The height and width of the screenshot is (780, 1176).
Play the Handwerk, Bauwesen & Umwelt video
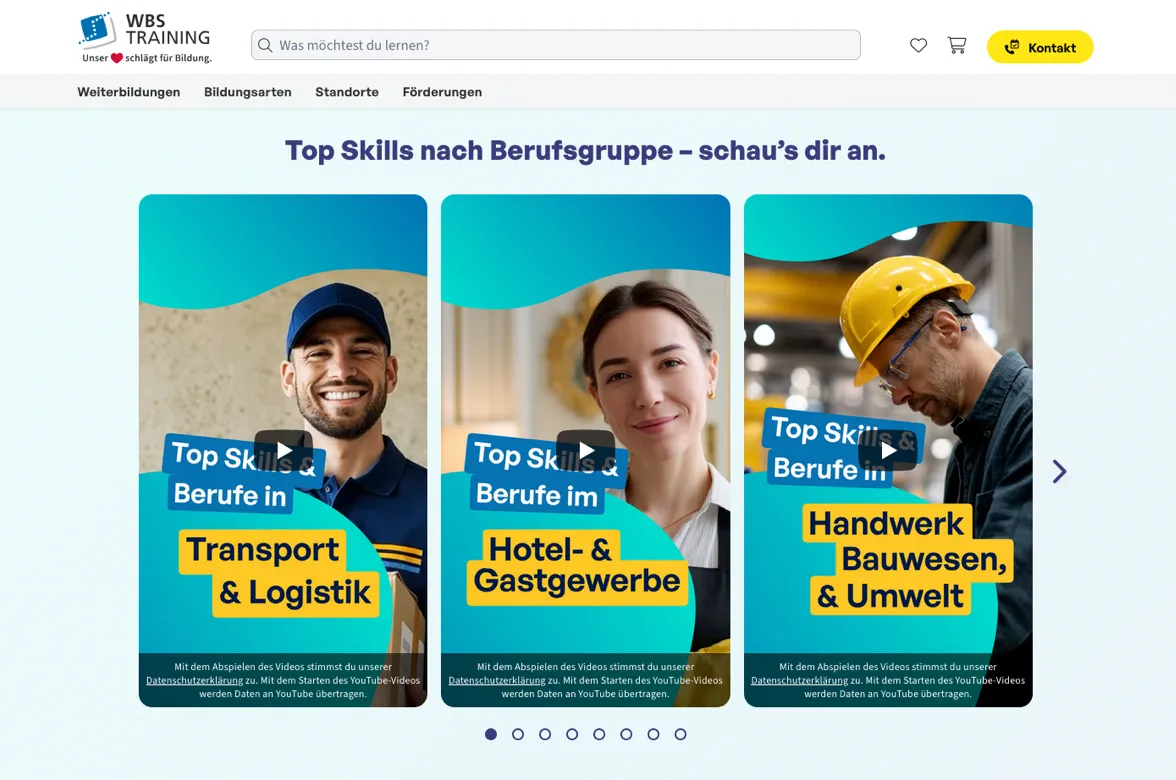(888, 450)
